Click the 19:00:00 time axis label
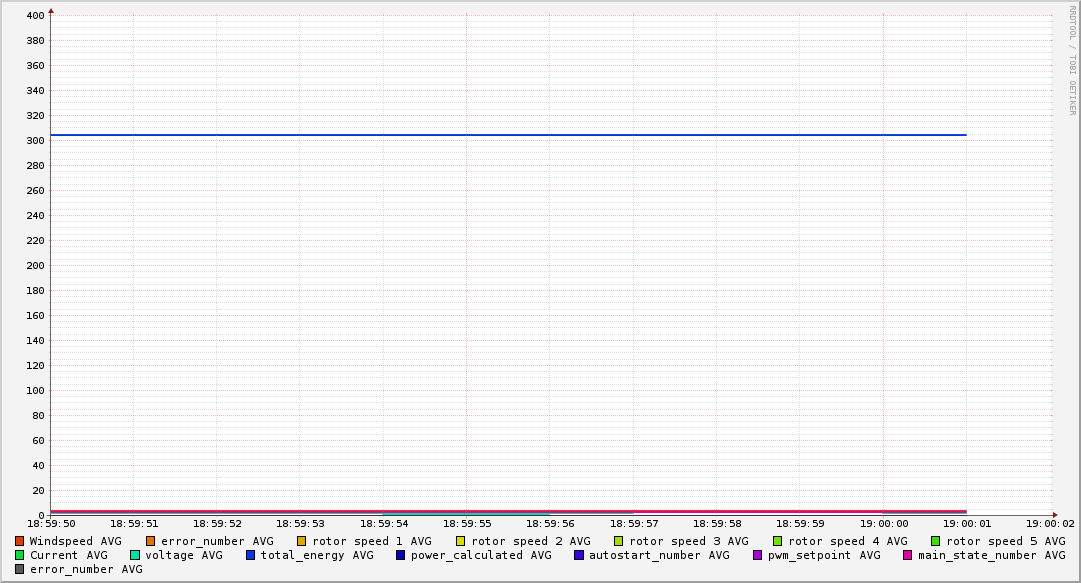Viewport: 1081px width, 583px height. pyautogui.click(x=884, y=523)
